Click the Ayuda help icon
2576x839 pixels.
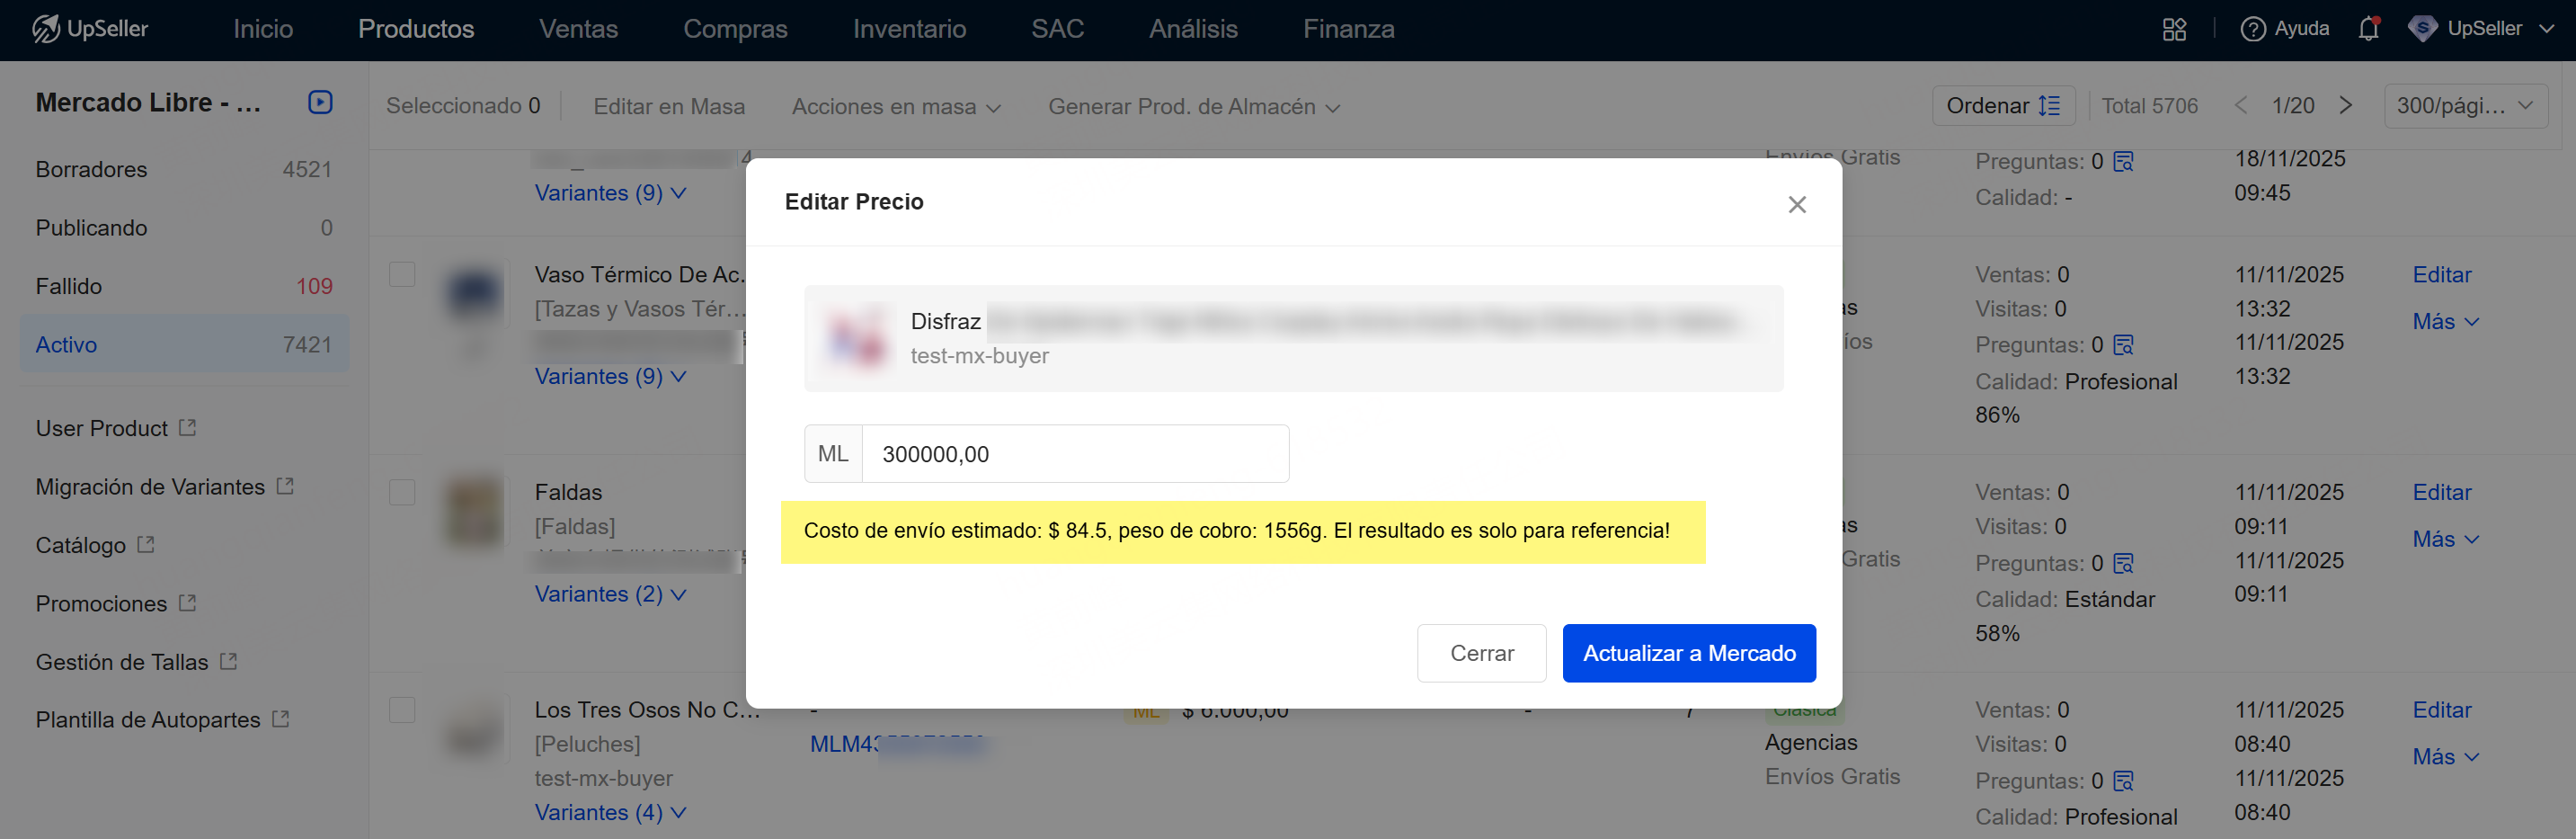2253,29
